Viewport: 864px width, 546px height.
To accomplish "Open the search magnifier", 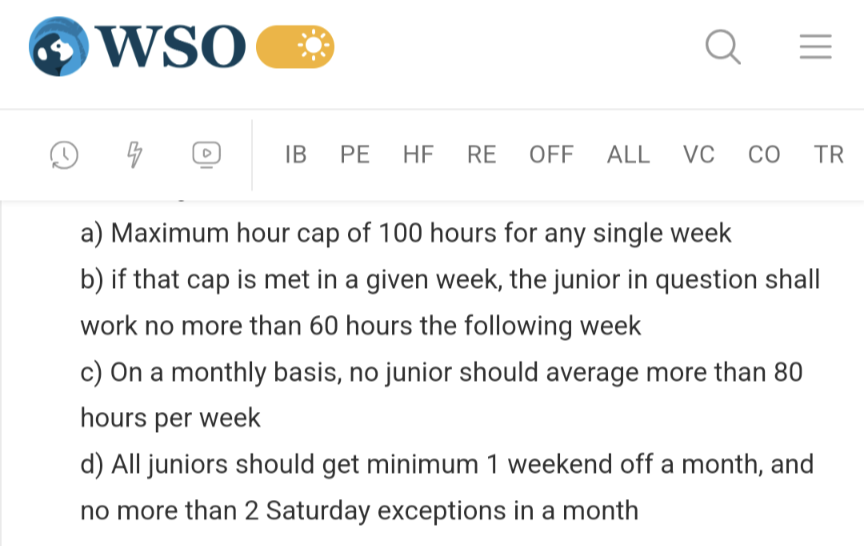I will [722, 46].
